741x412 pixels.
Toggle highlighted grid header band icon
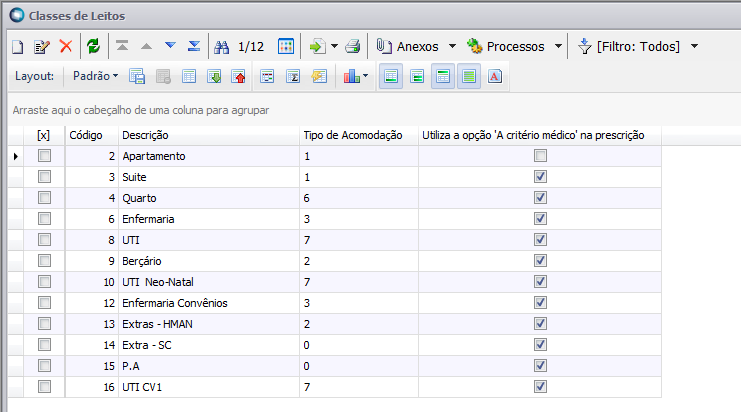pos(443,76)
